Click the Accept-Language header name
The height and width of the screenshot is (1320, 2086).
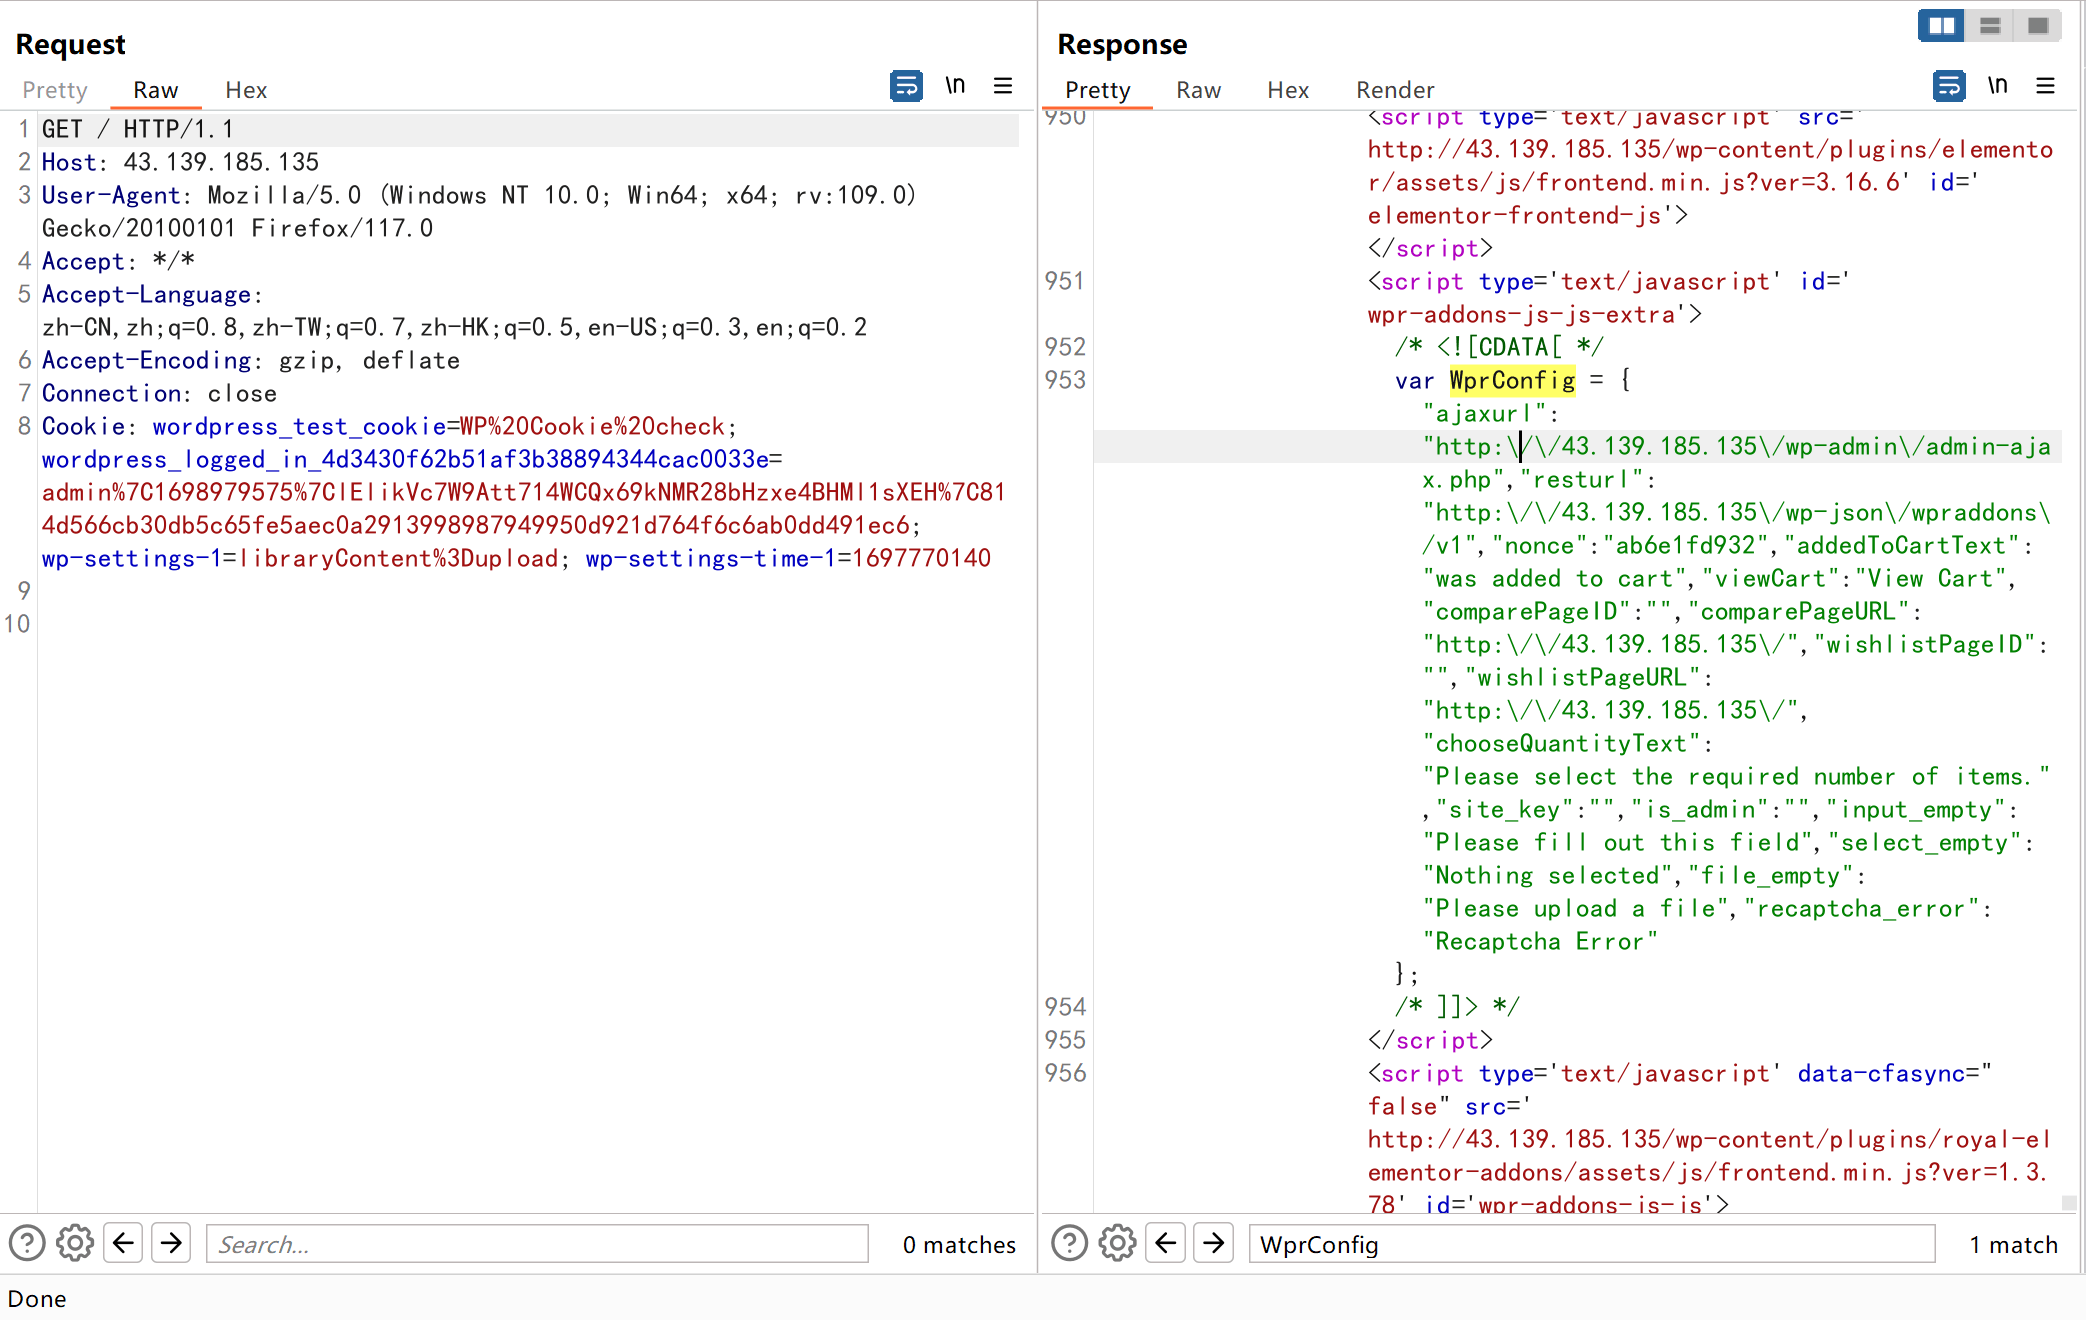click(x=146, y=294)
